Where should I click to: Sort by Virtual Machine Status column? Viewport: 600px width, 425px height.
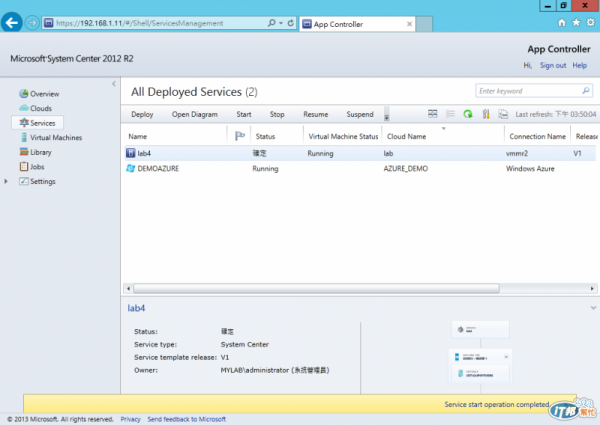pos(343,137)
